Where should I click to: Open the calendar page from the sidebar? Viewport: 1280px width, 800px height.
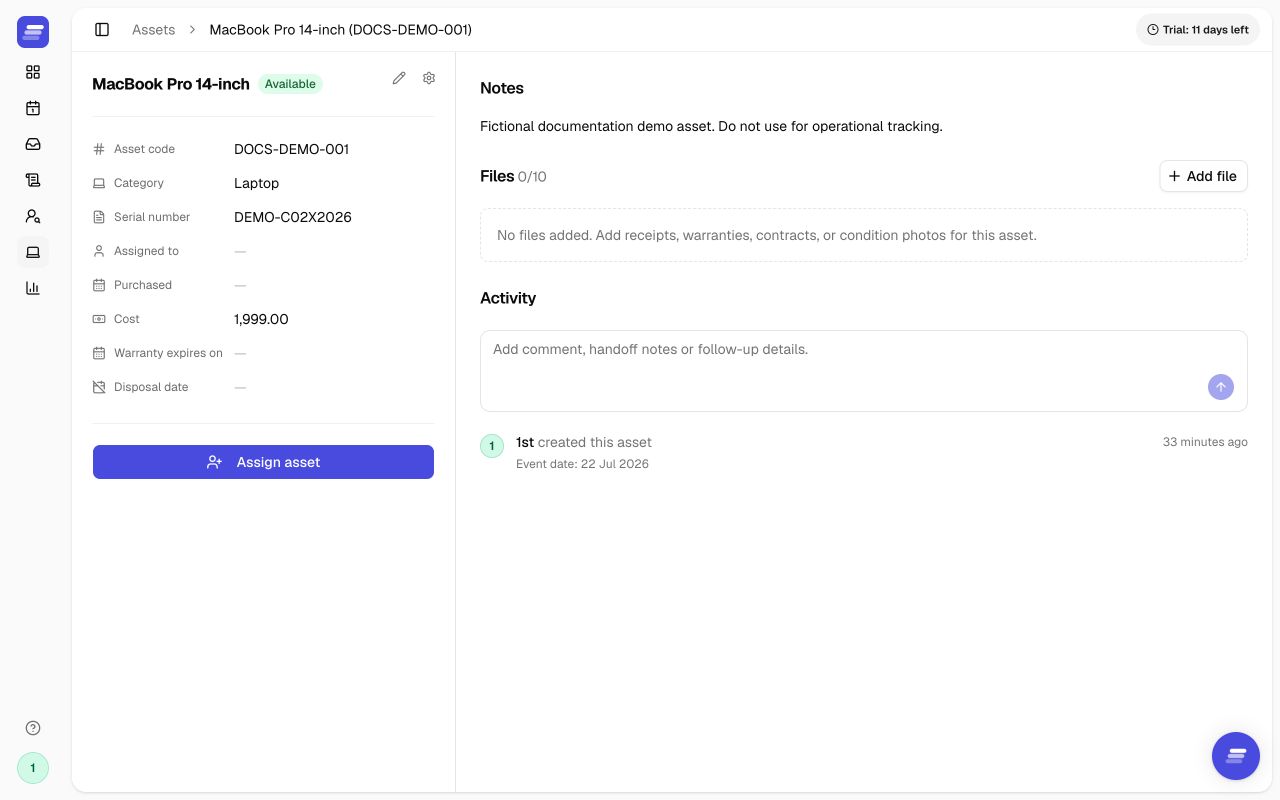[33, 108]
